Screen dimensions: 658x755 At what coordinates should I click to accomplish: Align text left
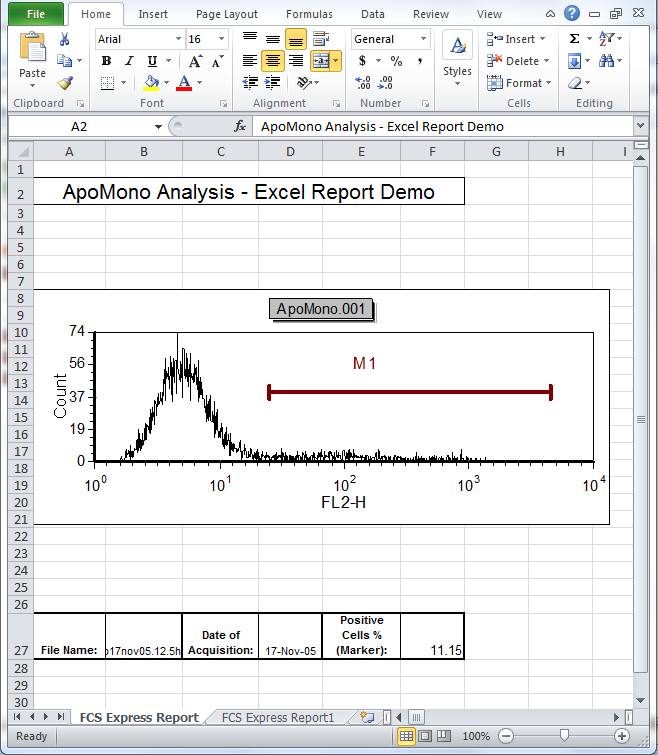click(x=250, y=61)
